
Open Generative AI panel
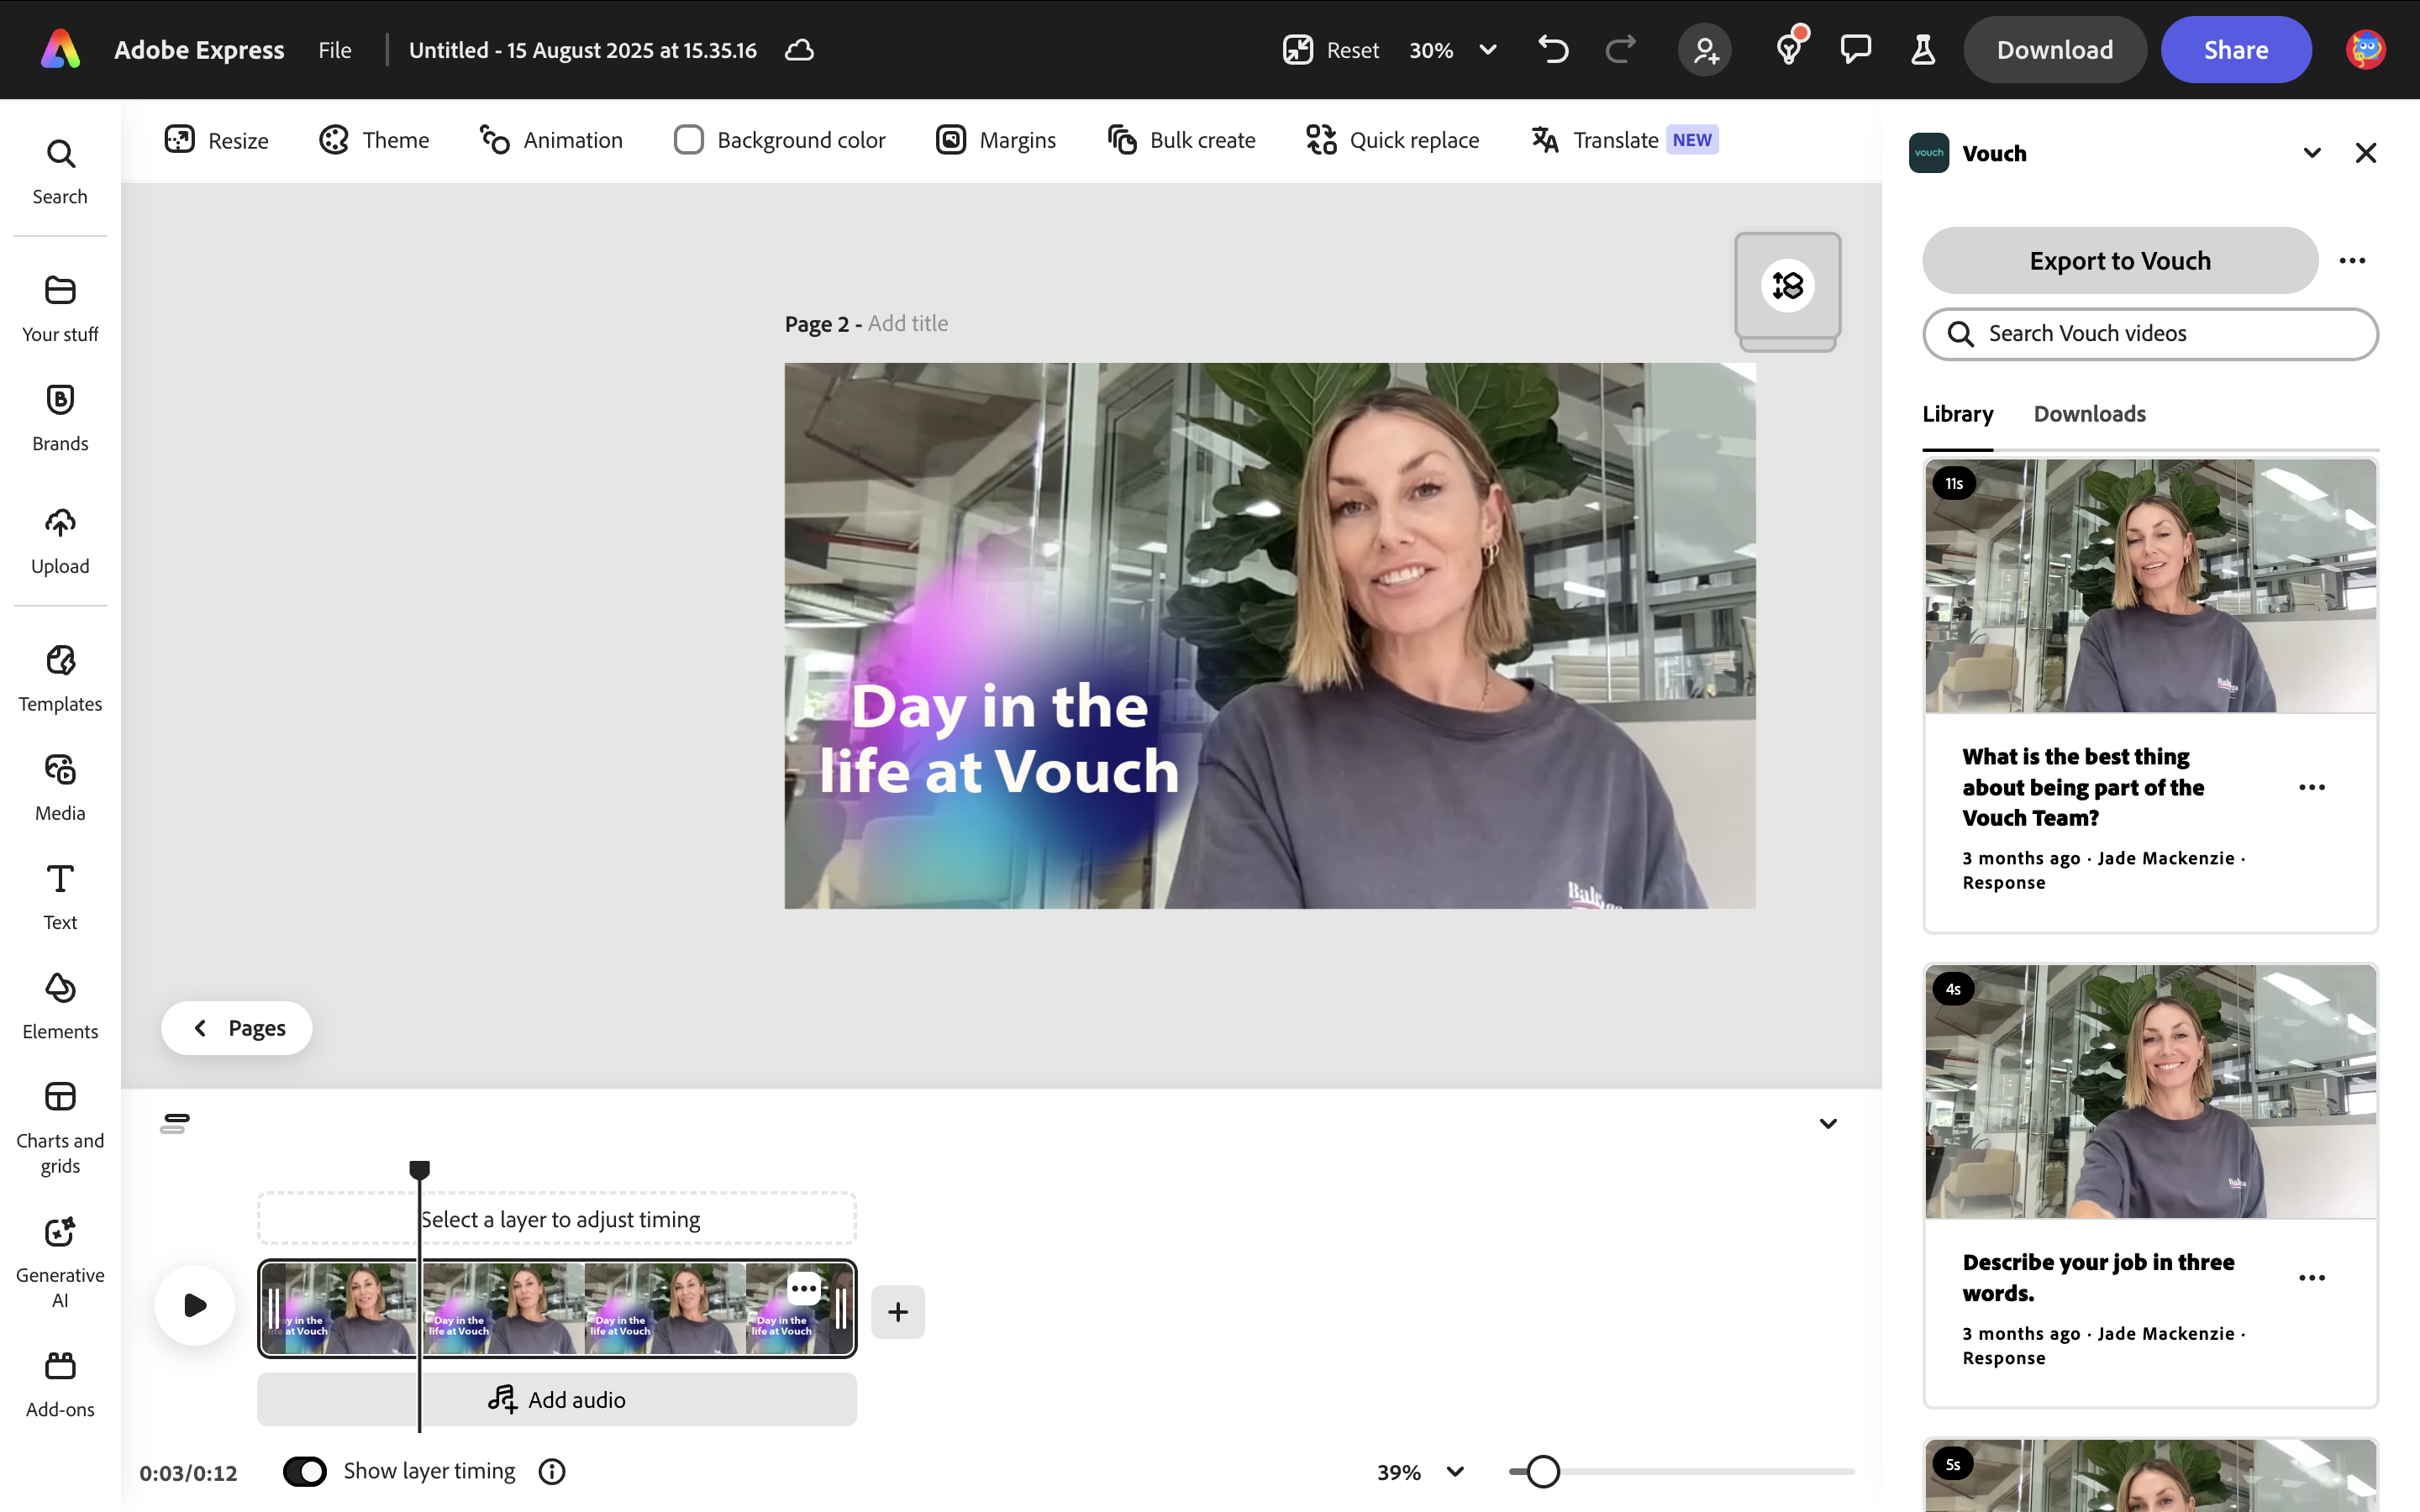coord(60,1262)
